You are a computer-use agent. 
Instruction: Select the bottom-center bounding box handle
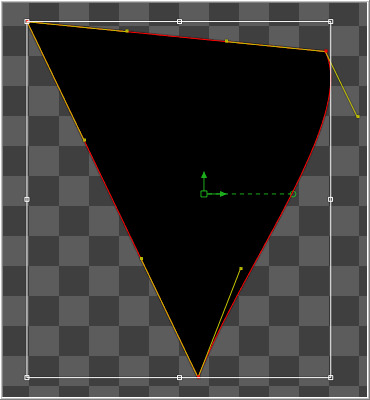179,377
